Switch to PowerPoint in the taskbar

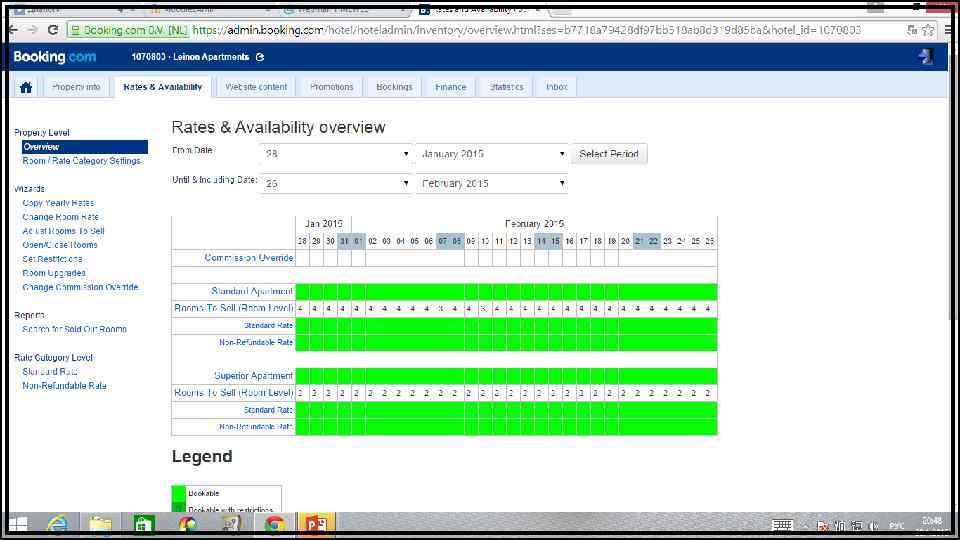(317, 525)
